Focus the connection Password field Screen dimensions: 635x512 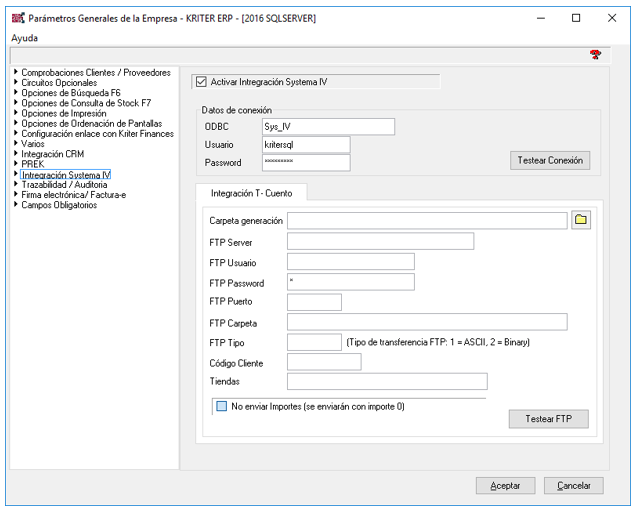point(306,162)
